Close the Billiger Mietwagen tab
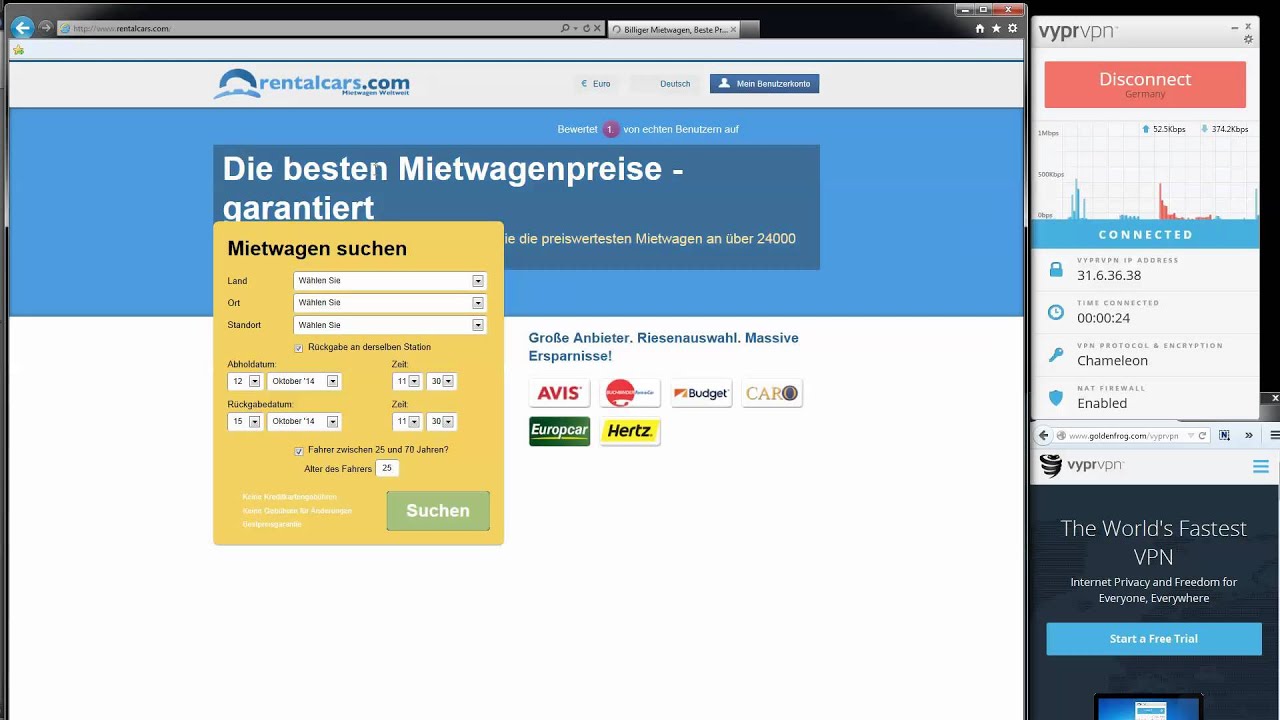 [x=733, y=29]
